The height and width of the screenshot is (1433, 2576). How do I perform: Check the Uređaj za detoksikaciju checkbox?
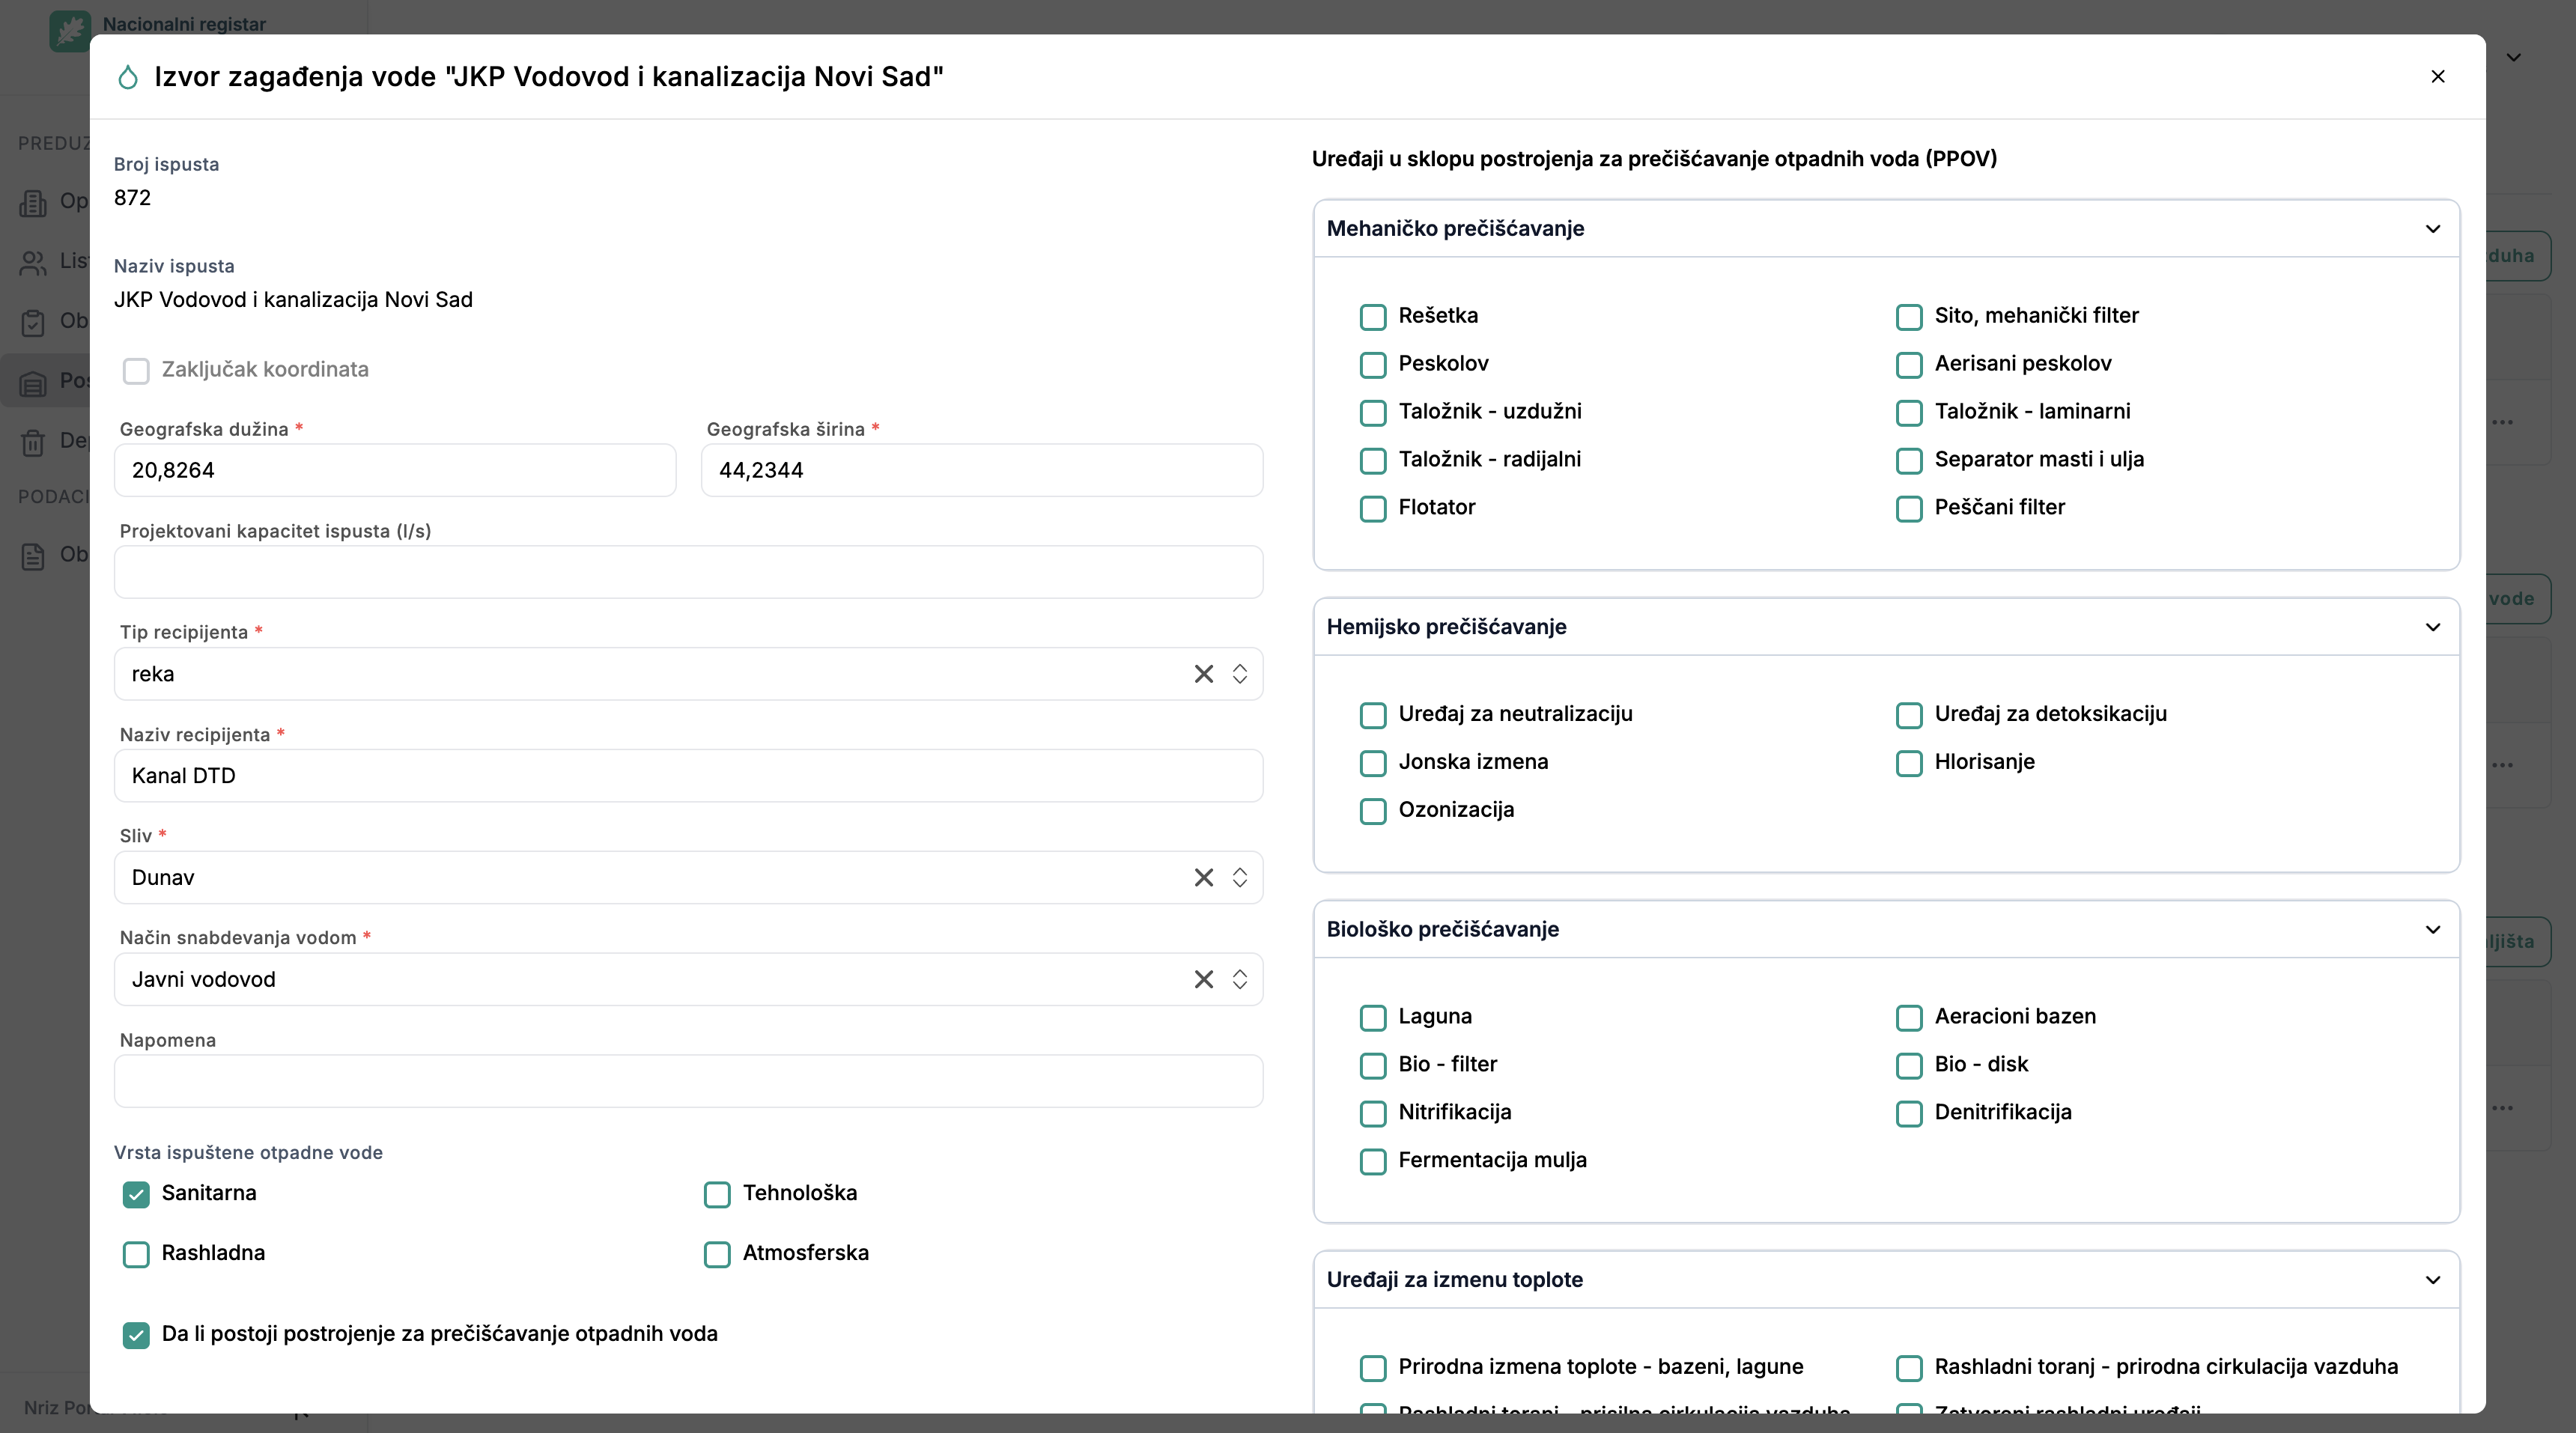[1909, 715]
